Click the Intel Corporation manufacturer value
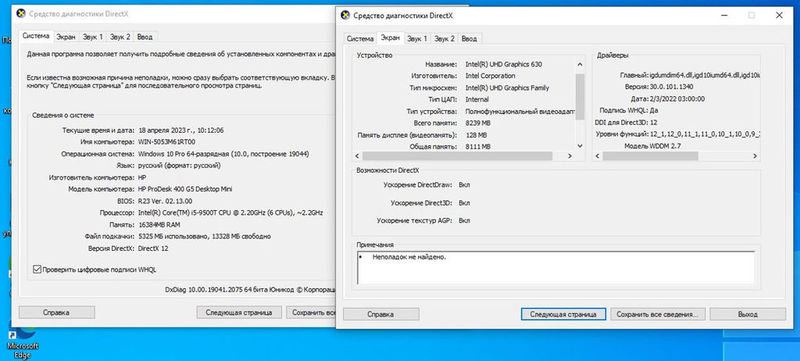 tap(490, 75)
